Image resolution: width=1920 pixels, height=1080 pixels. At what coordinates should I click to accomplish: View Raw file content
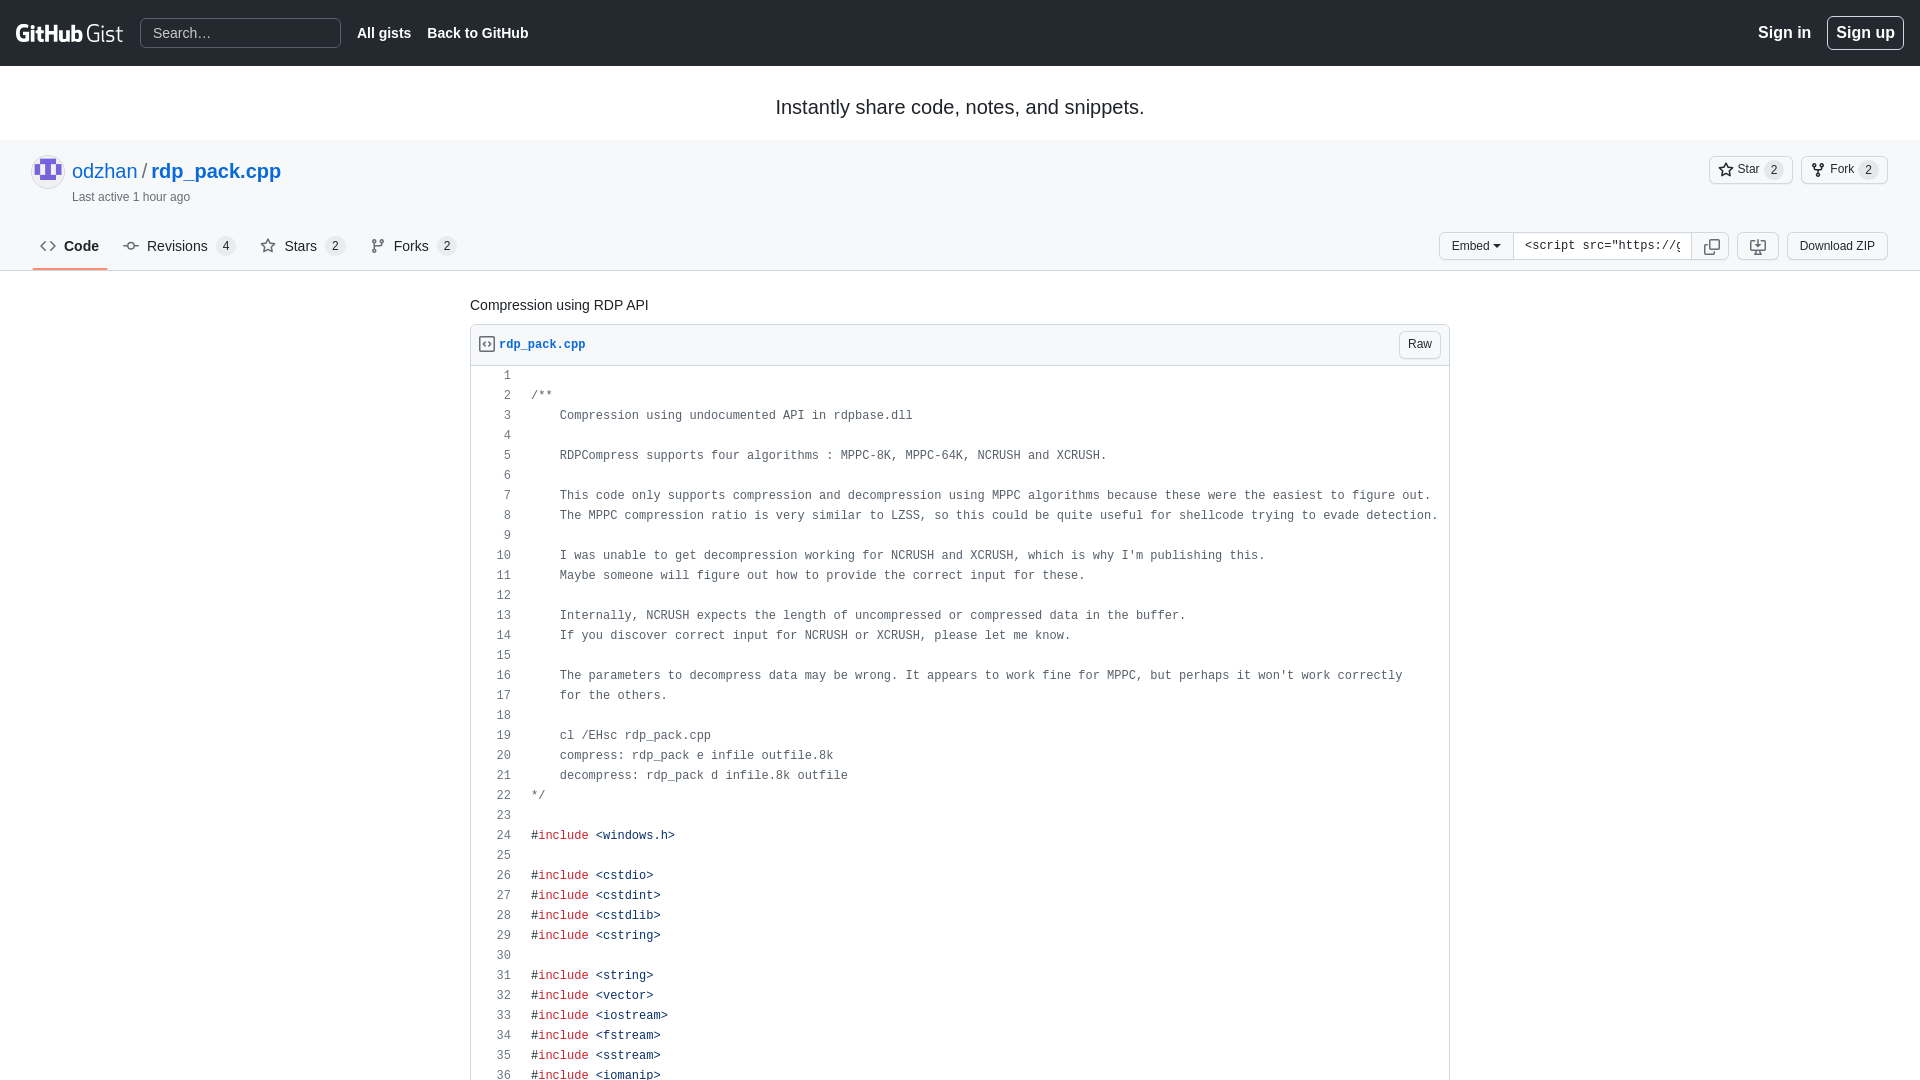tap(1419, 344)
